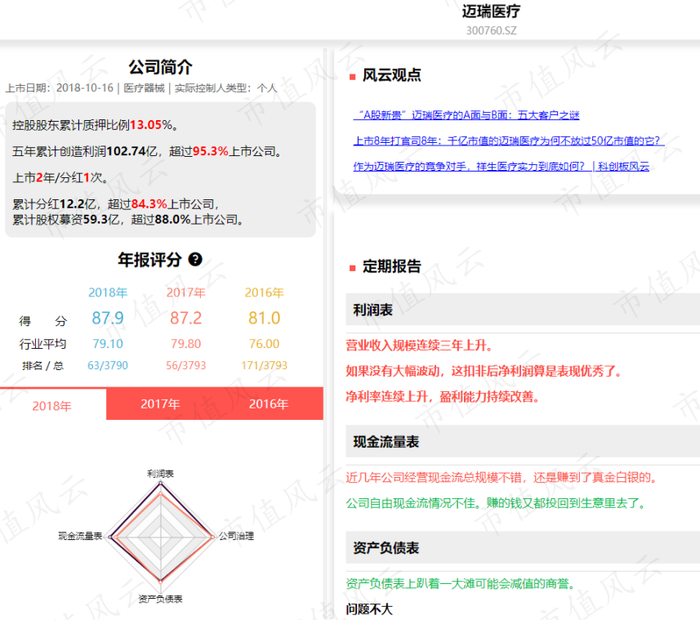The height and width of the screenshot is (620, 700).
Task: Click the 利润表 section header
Action: pyautogui.click(x=523, y=309)
